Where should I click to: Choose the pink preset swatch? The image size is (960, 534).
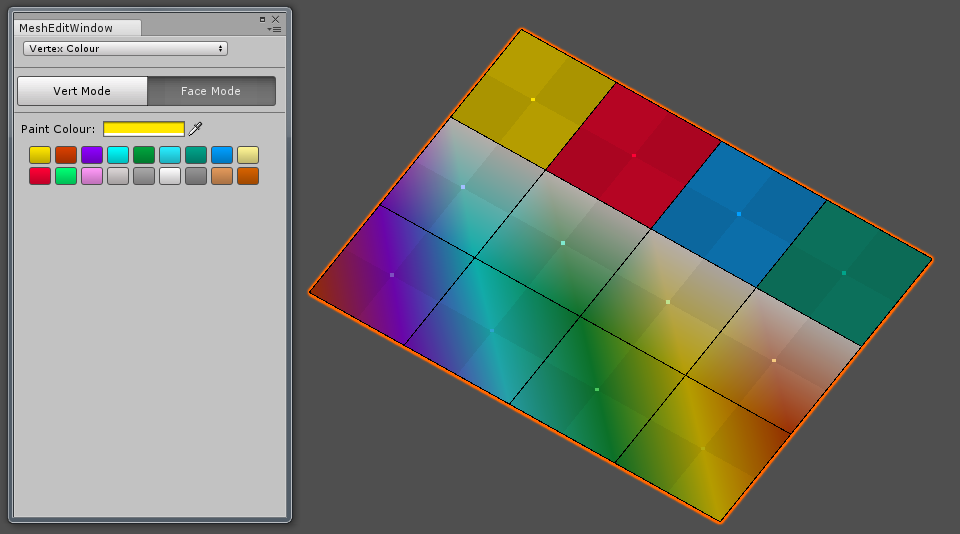point(92,176)
